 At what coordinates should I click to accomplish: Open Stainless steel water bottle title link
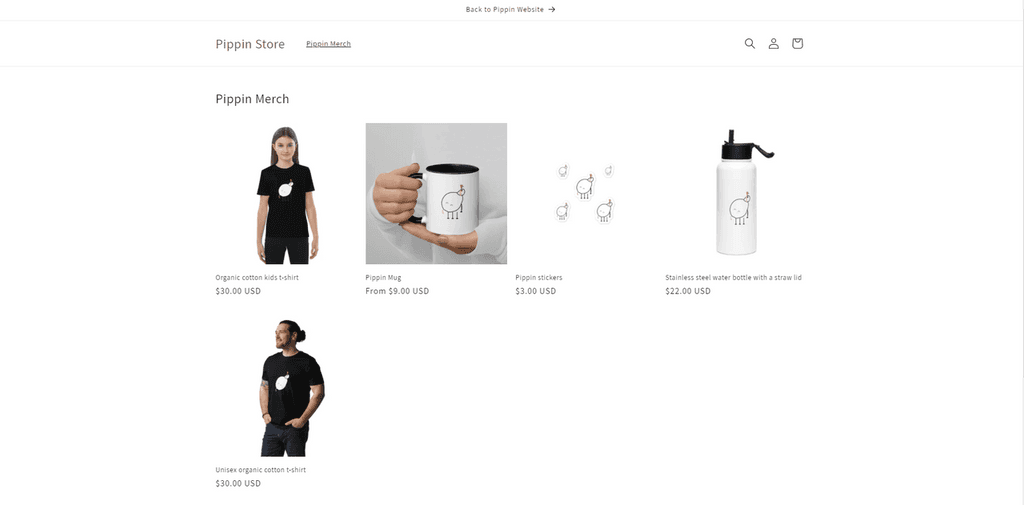[x=733, y=278]
